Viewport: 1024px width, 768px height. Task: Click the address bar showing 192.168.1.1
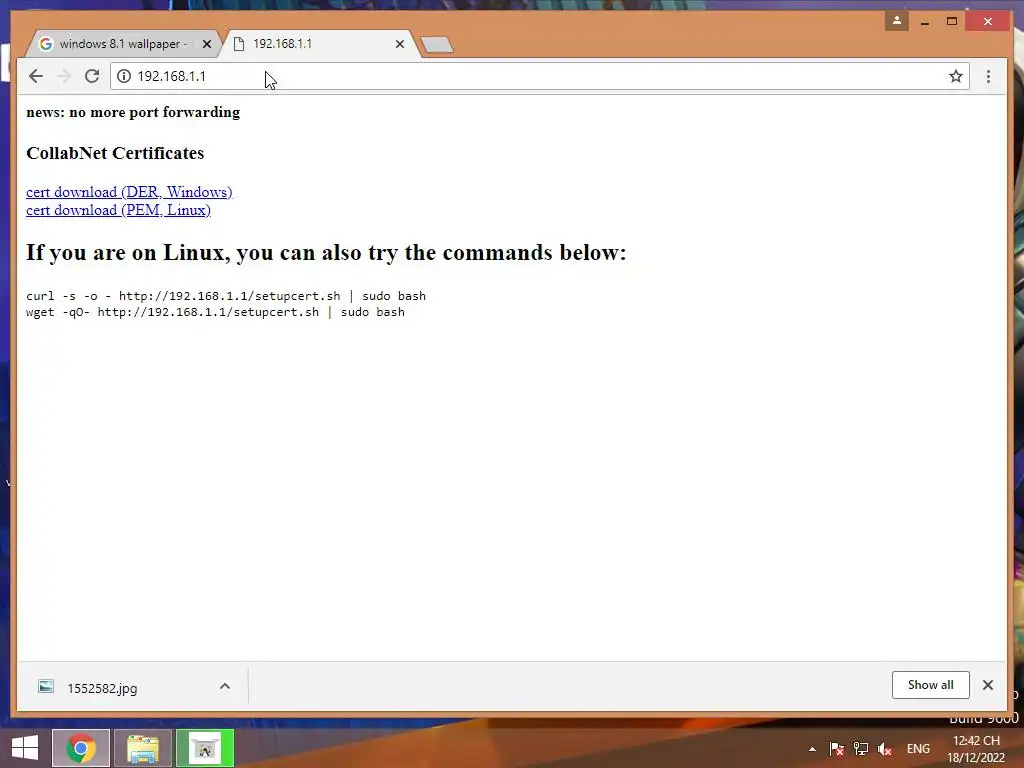point(539,76)
